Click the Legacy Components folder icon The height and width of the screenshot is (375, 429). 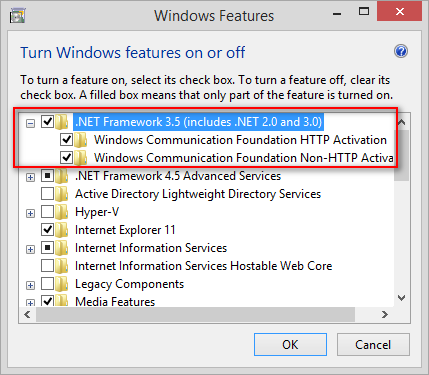click(62, 284)
